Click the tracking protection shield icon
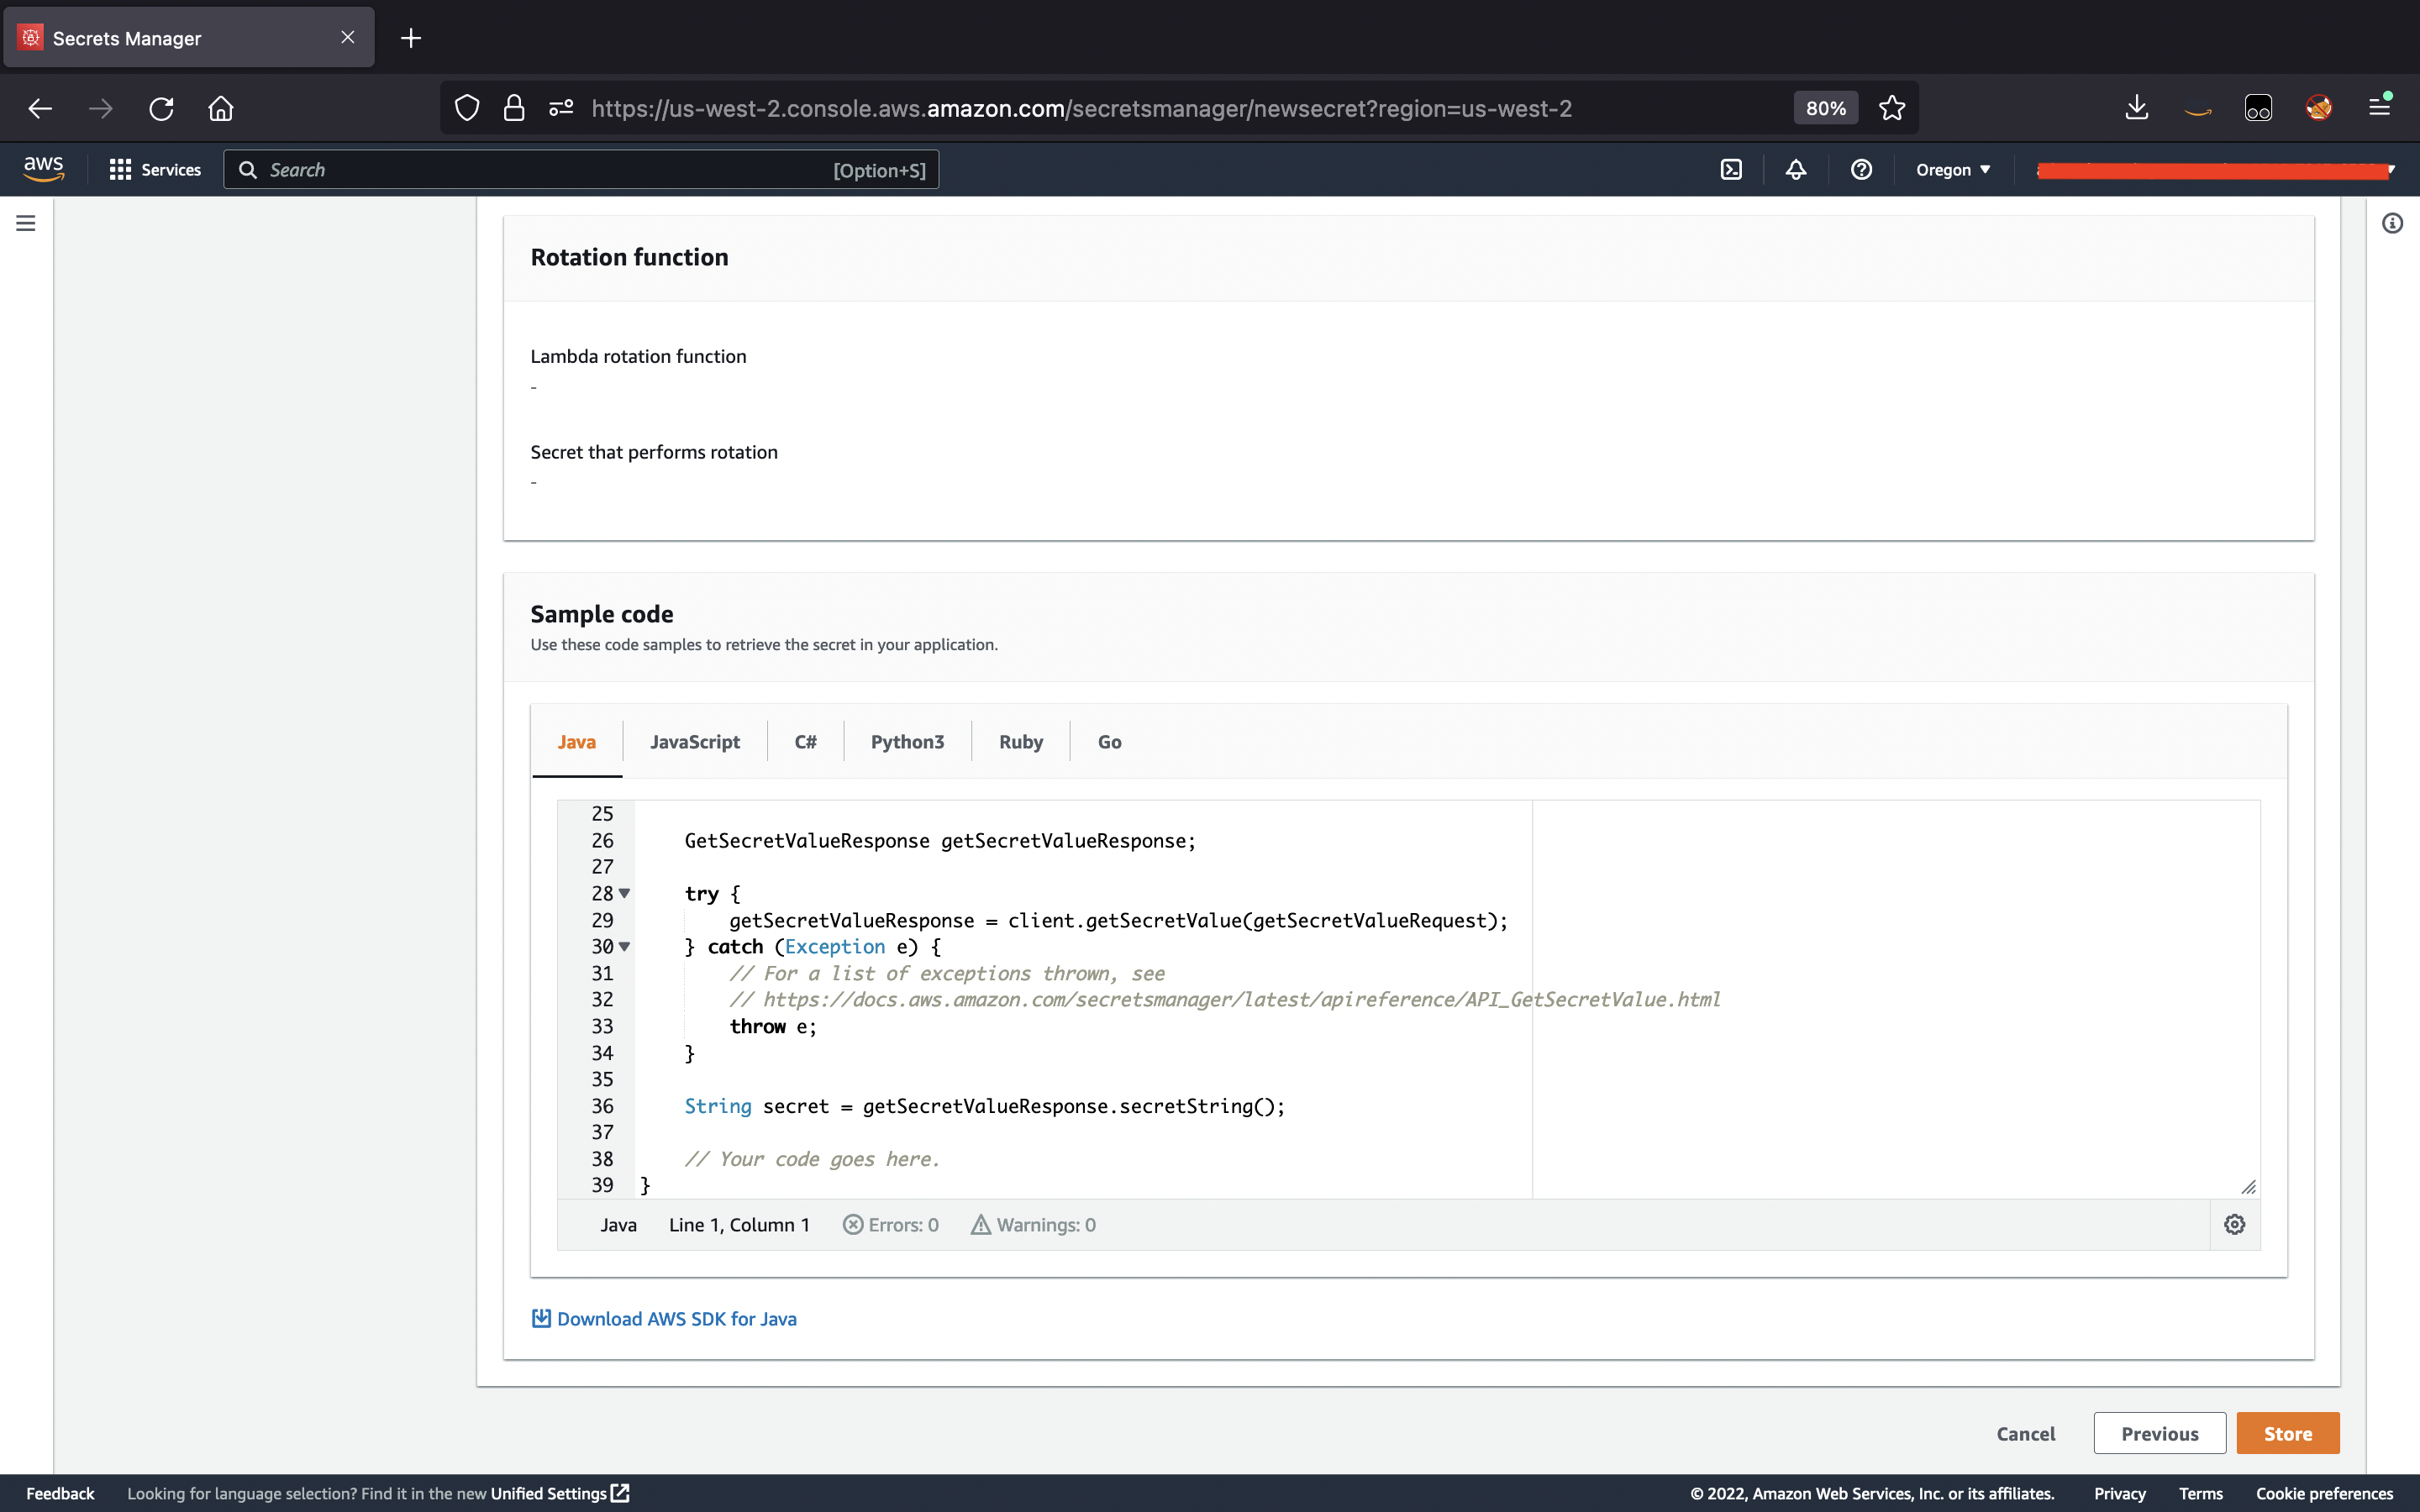This screenshot has height=1512, width=2420. [467, 108]
